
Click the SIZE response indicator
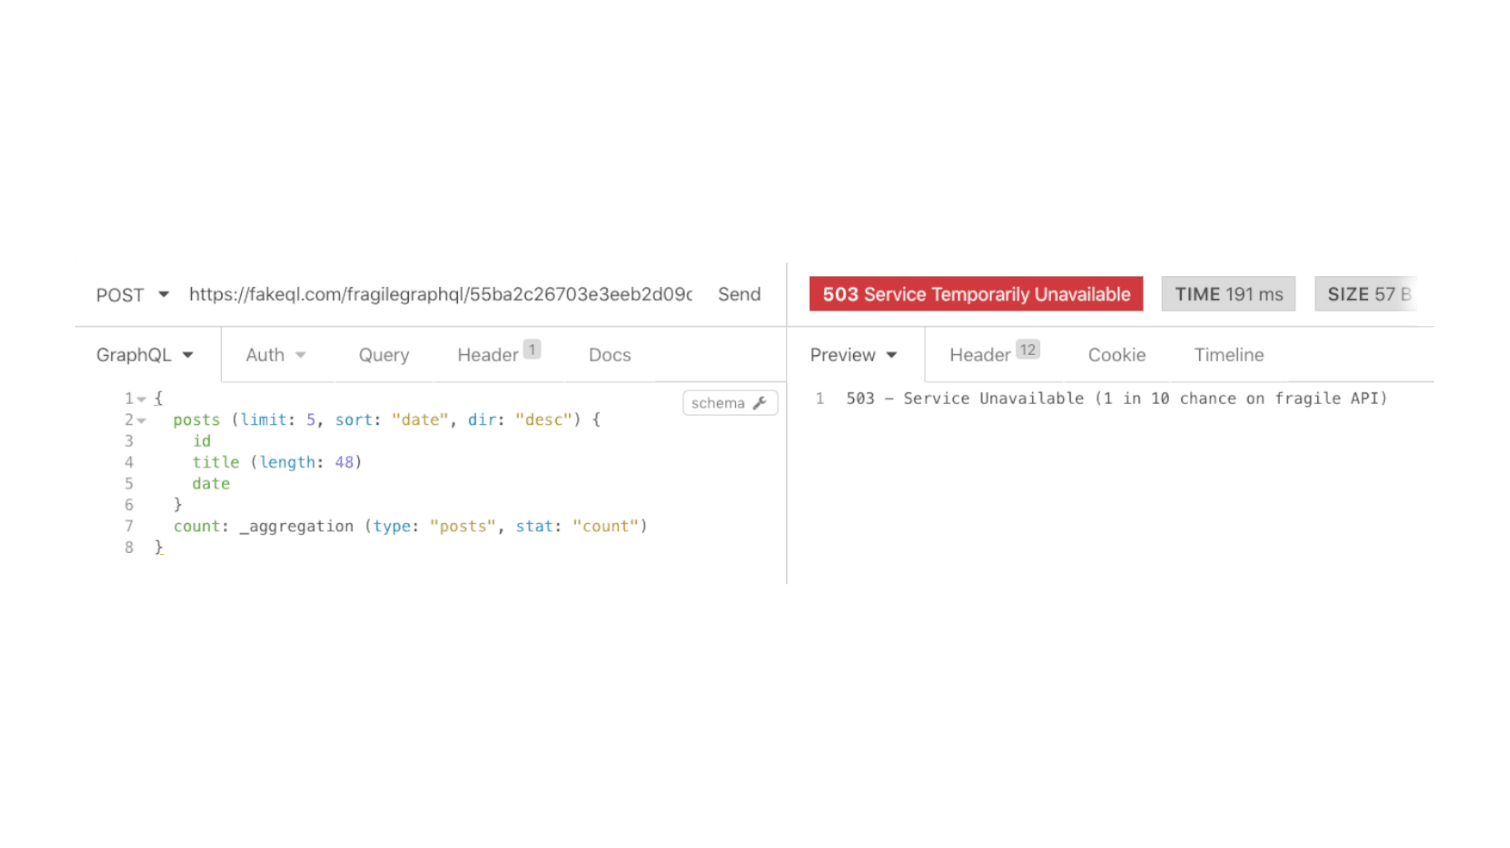(1367, 293)
